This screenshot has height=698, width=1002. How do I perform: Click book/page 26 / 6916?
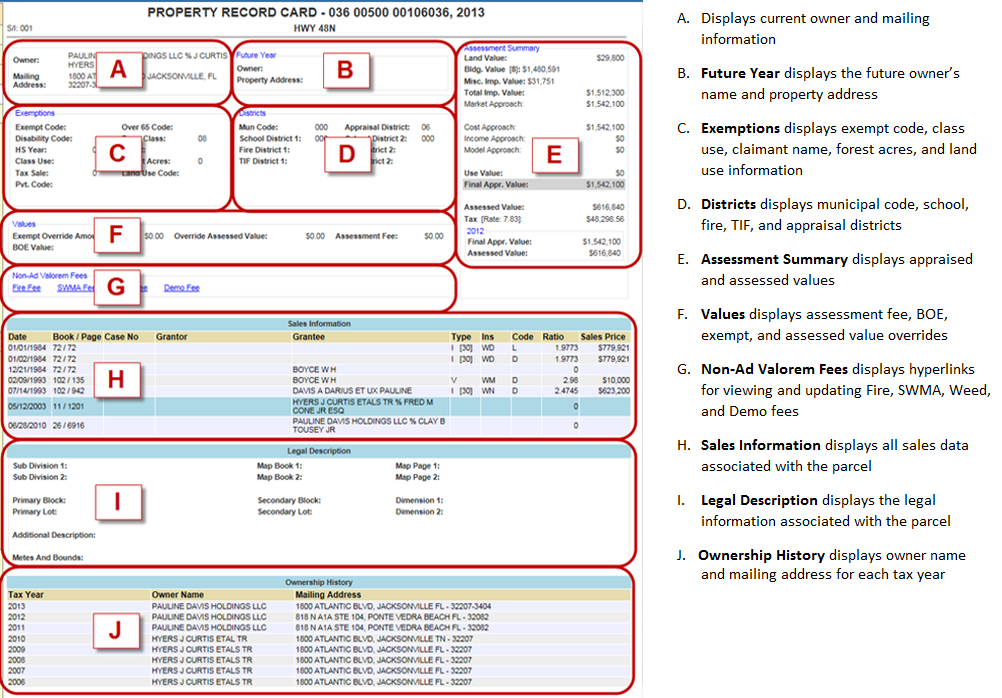pyautogui.click(x=68, y=426)
